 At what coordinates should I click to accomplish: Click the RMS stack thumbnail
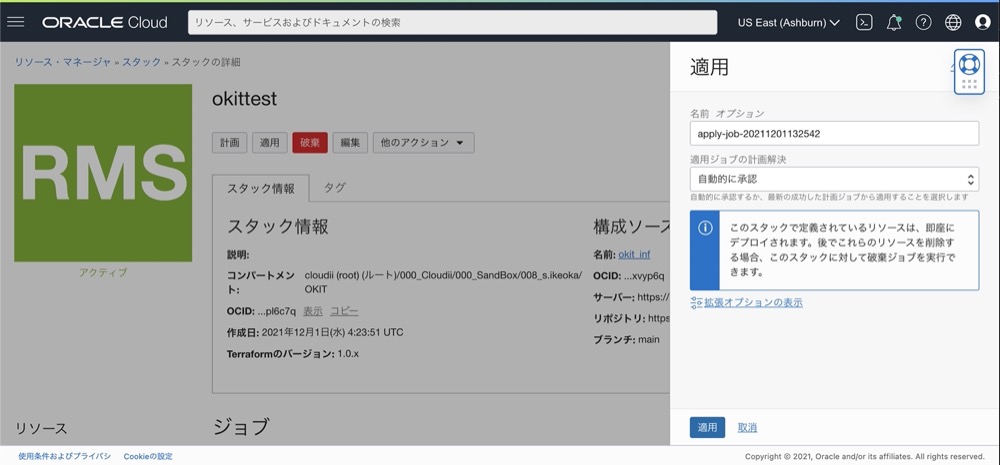103,173
